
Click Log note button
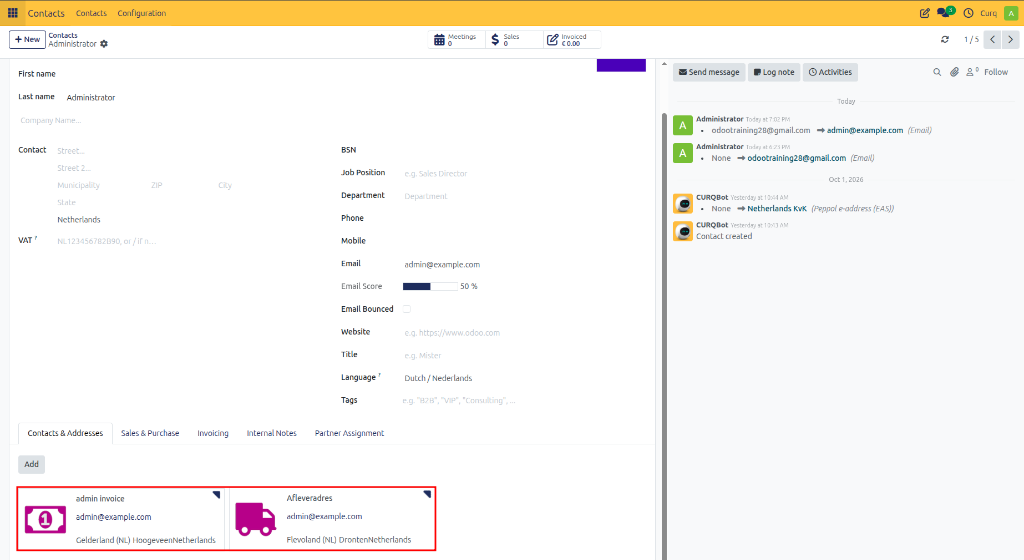[774, 72]
